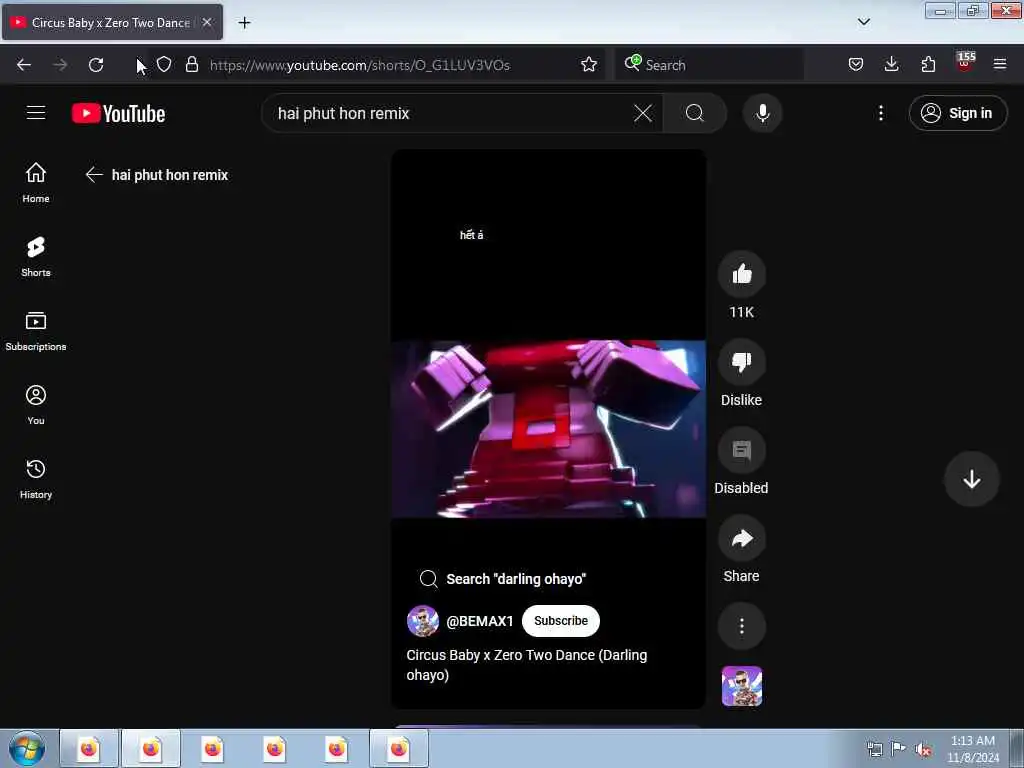
Task: Go to next short with down arrow
Action: click(x=972, y=479)
